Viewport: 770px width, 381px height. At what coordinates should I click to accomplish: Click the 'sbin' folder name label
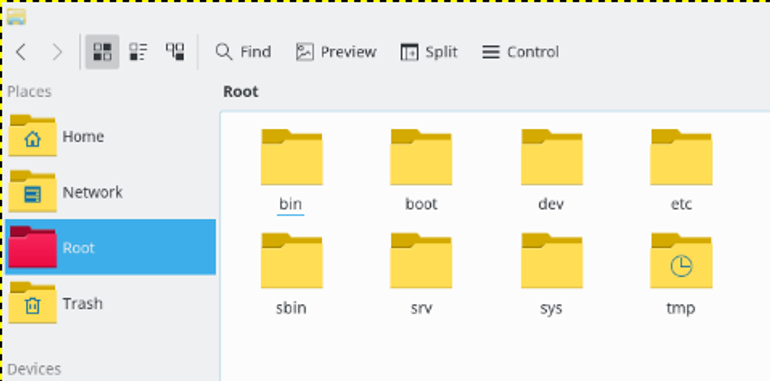click(x=291, y=308)
